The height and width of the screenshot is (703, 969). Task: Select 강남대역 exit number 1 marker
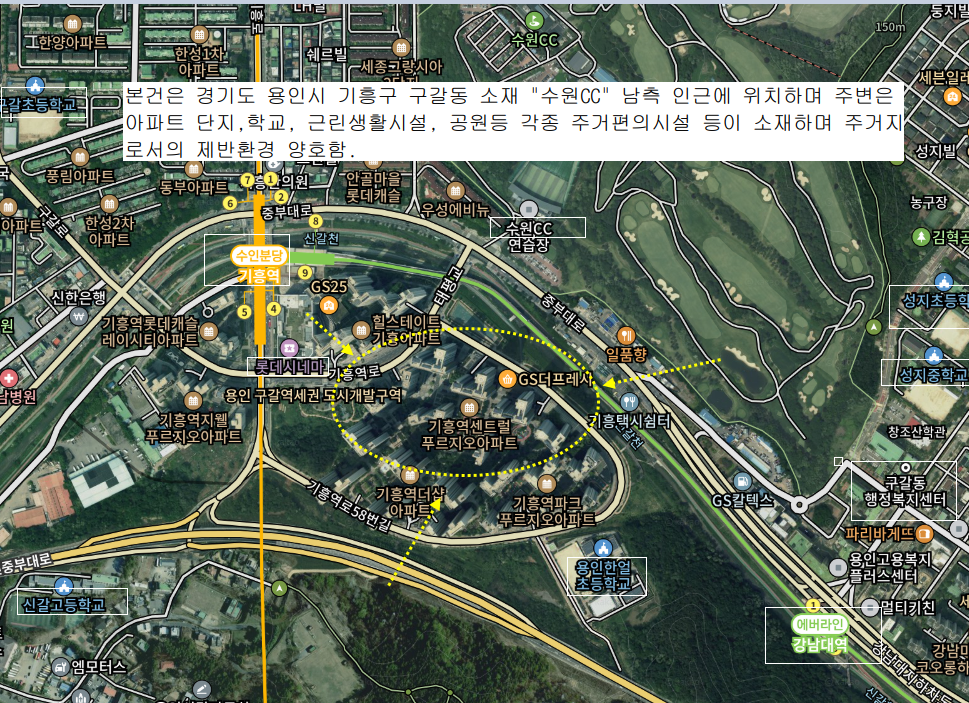(813, 605)
